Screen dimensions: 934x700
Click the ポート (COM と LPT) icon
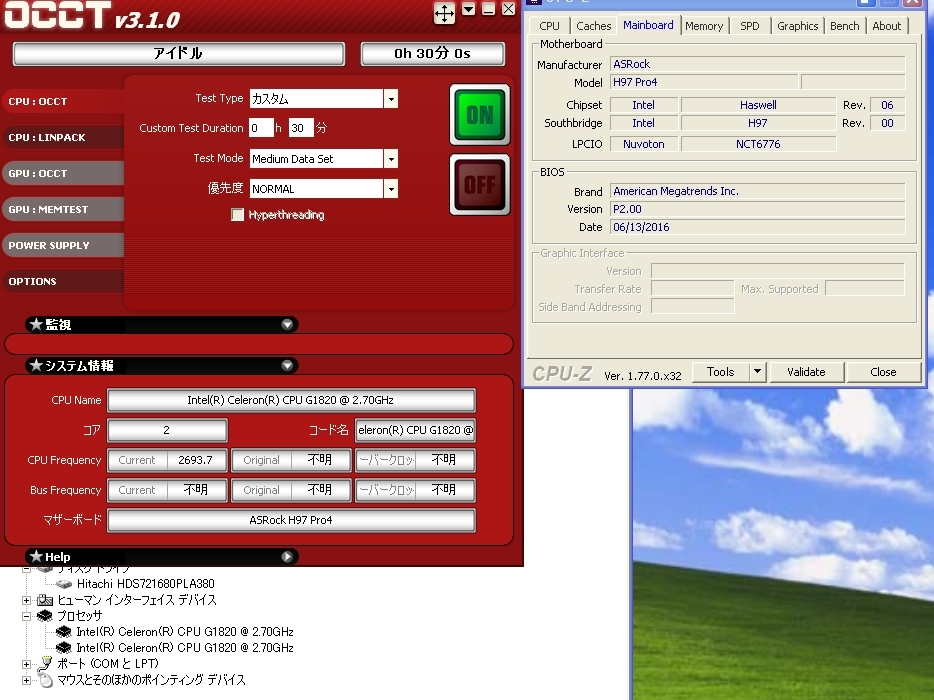pyautogui.click(x=45, y=662)
